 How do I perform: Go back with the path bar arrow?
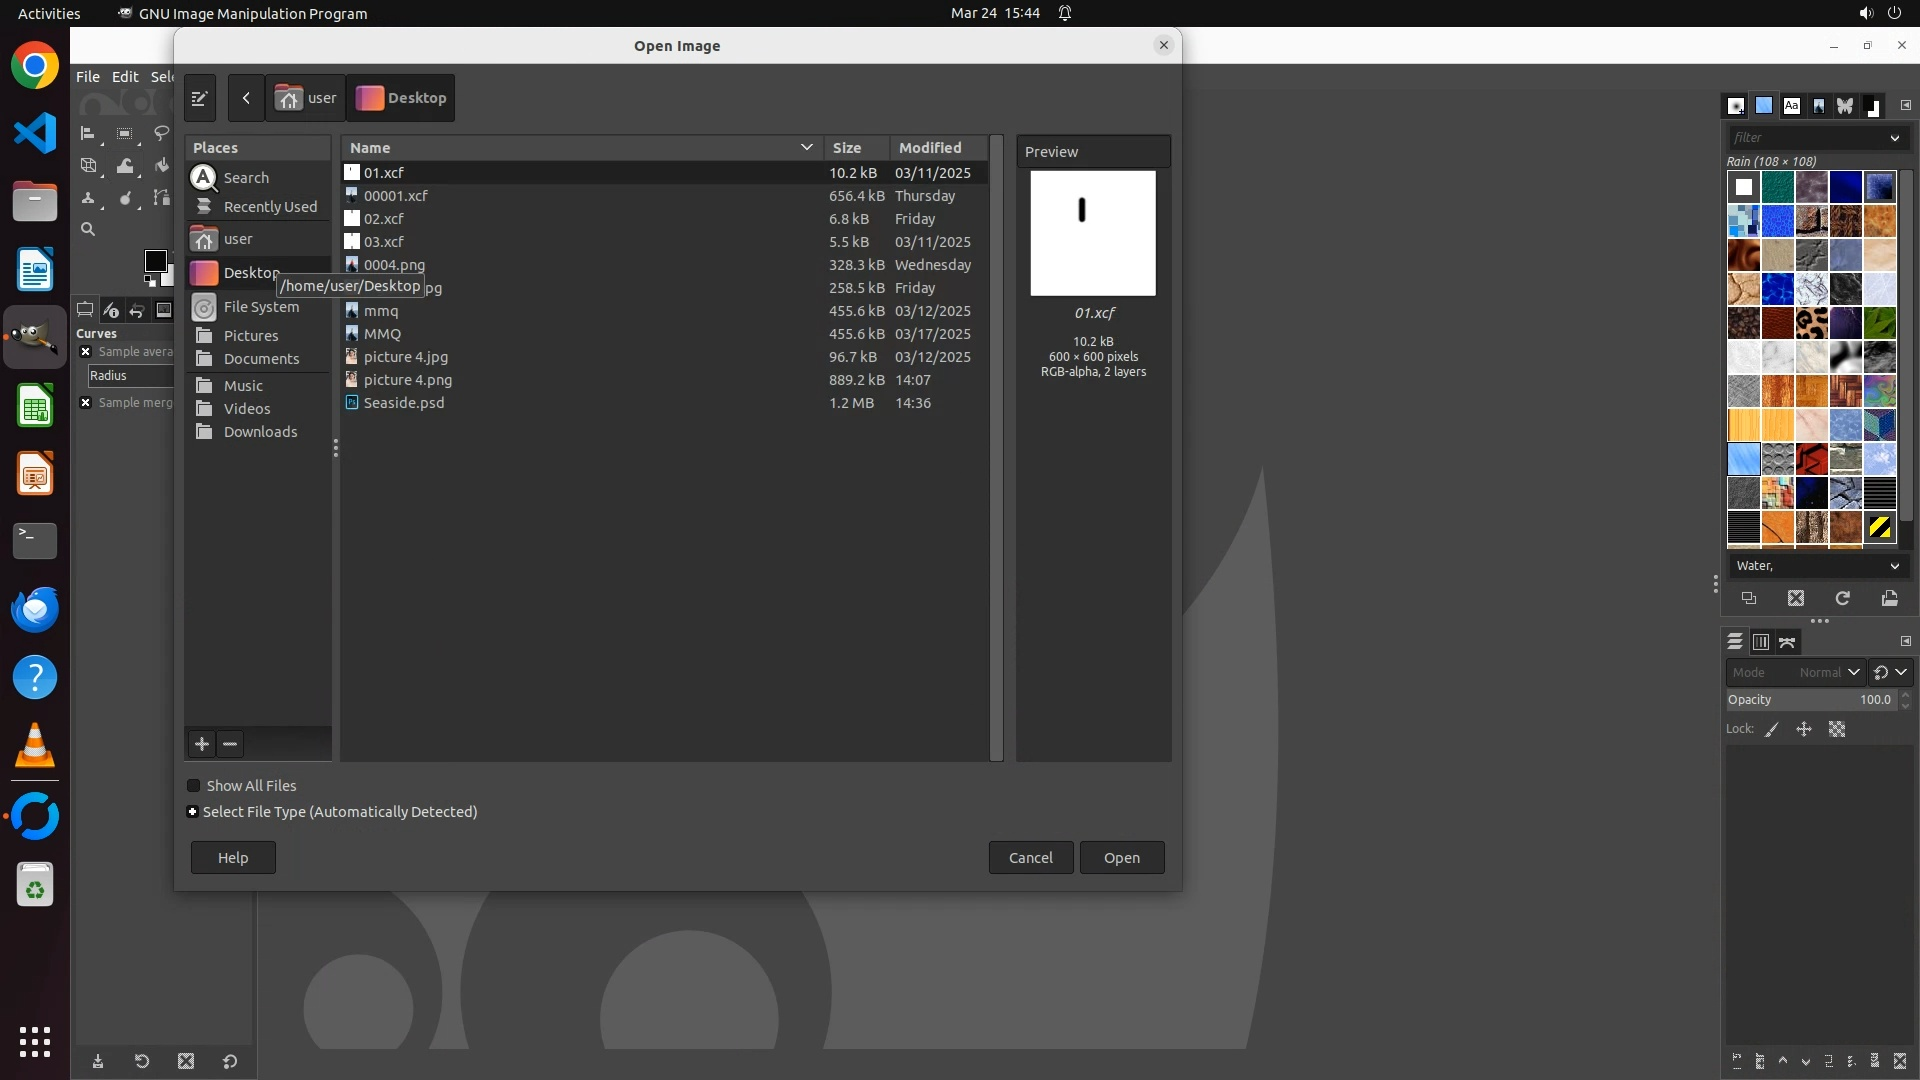(x=246, y=98)
